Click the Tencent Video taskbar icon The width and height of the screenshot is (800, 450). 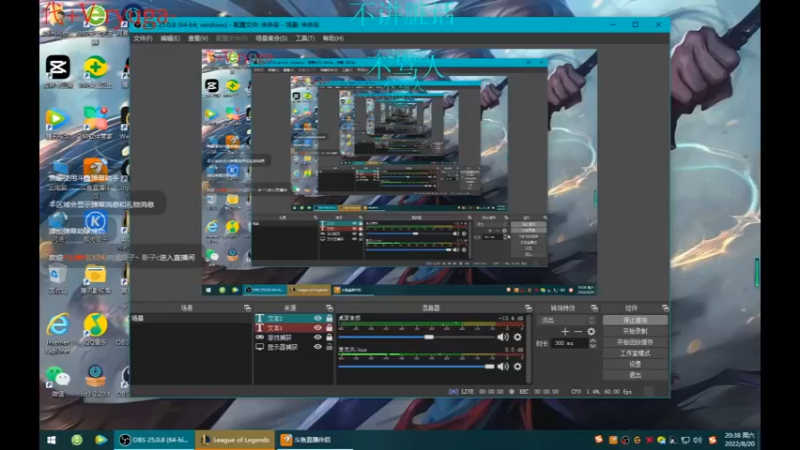(101, 440)
